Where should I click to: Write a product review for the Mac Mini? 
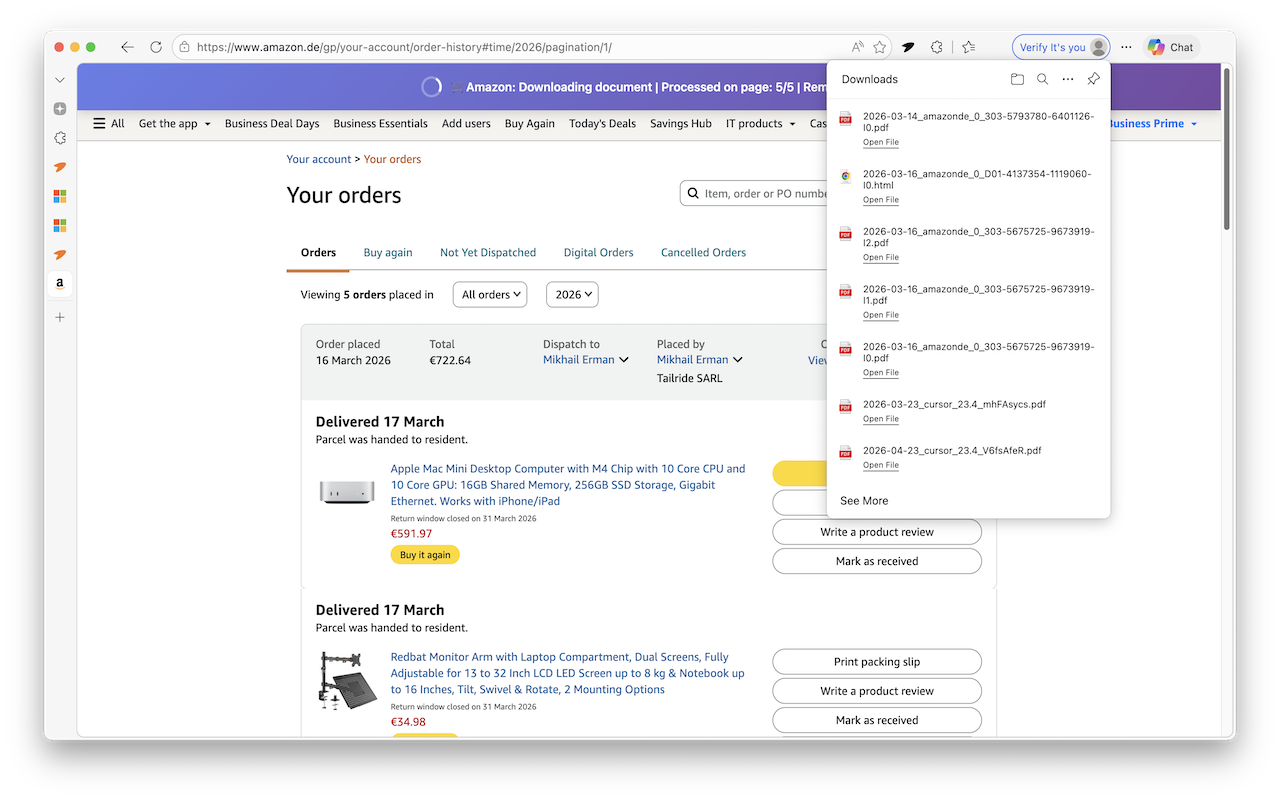pos(877,532)
